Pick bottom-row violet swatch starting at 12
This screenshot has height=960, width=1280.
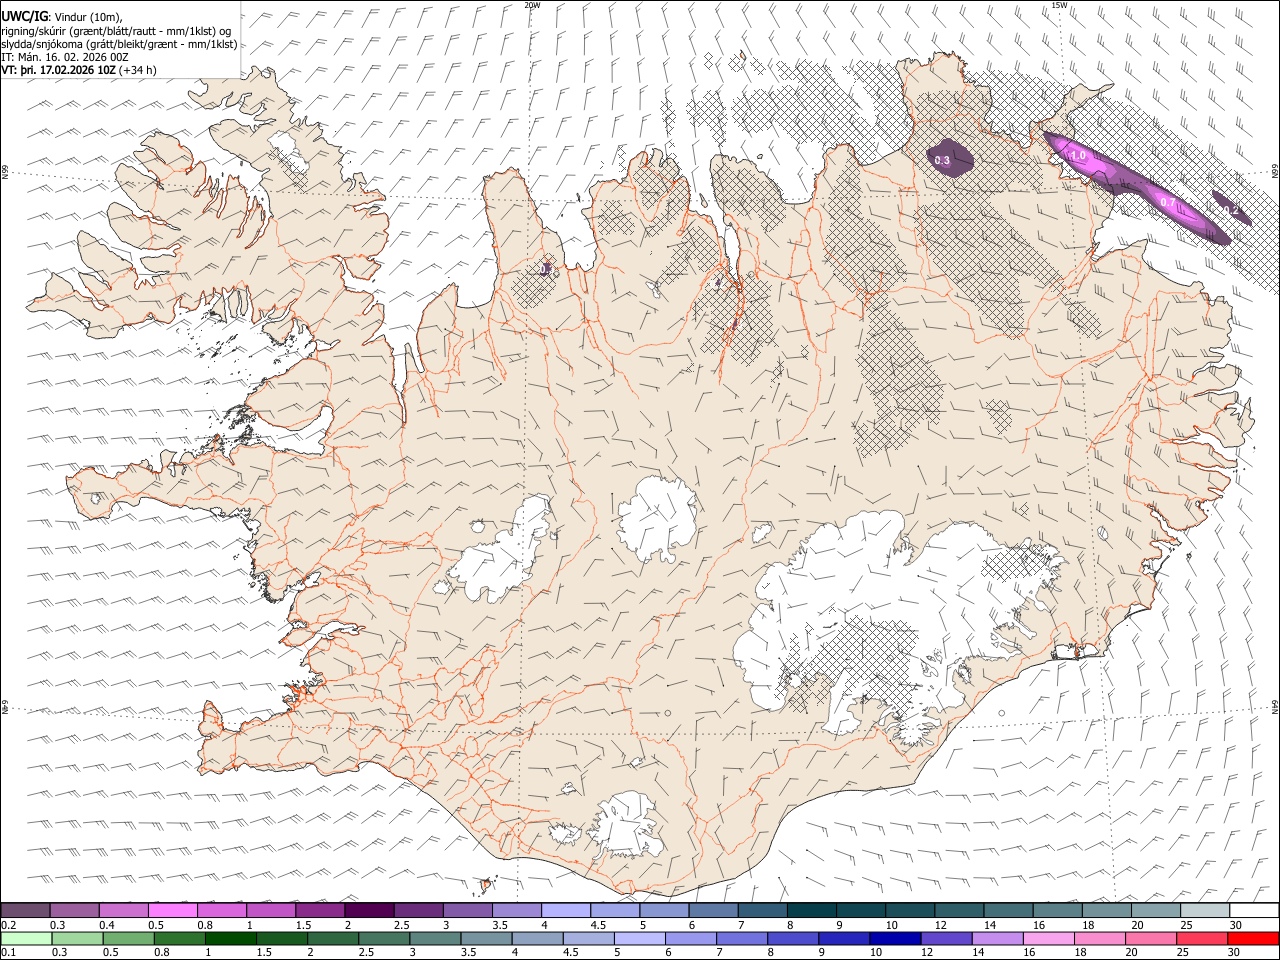[946, 938]
